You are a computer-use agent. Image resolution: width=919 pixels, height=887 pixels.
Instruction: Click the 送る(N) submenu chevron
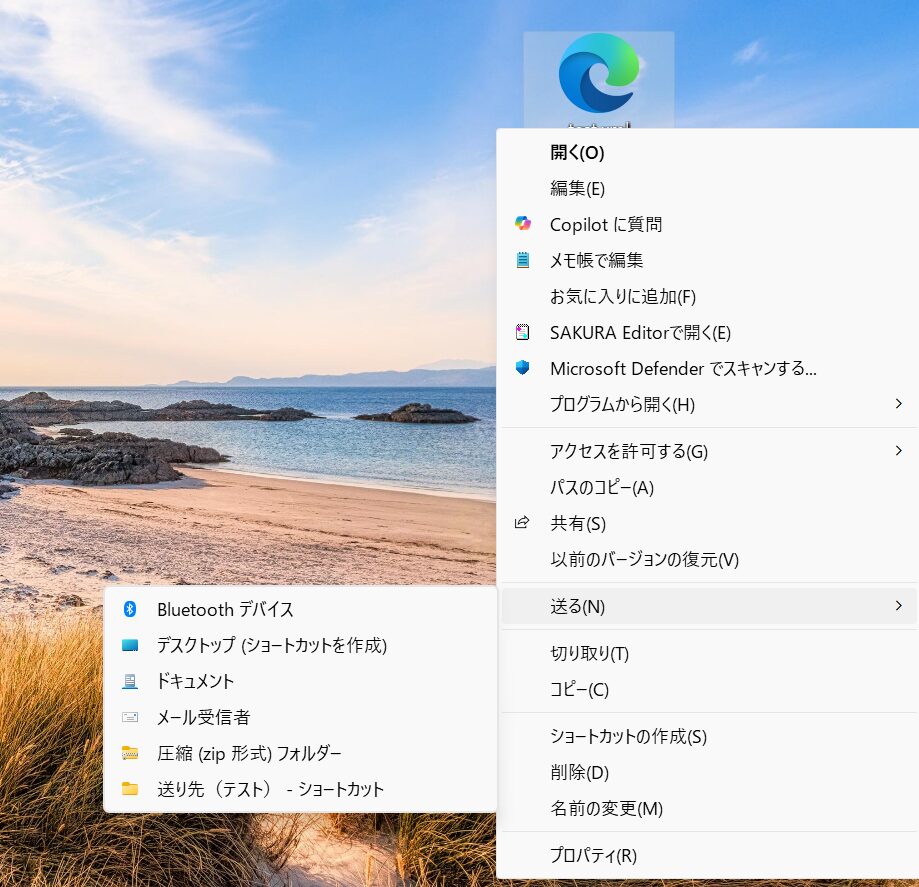click(x=898, y=606)
